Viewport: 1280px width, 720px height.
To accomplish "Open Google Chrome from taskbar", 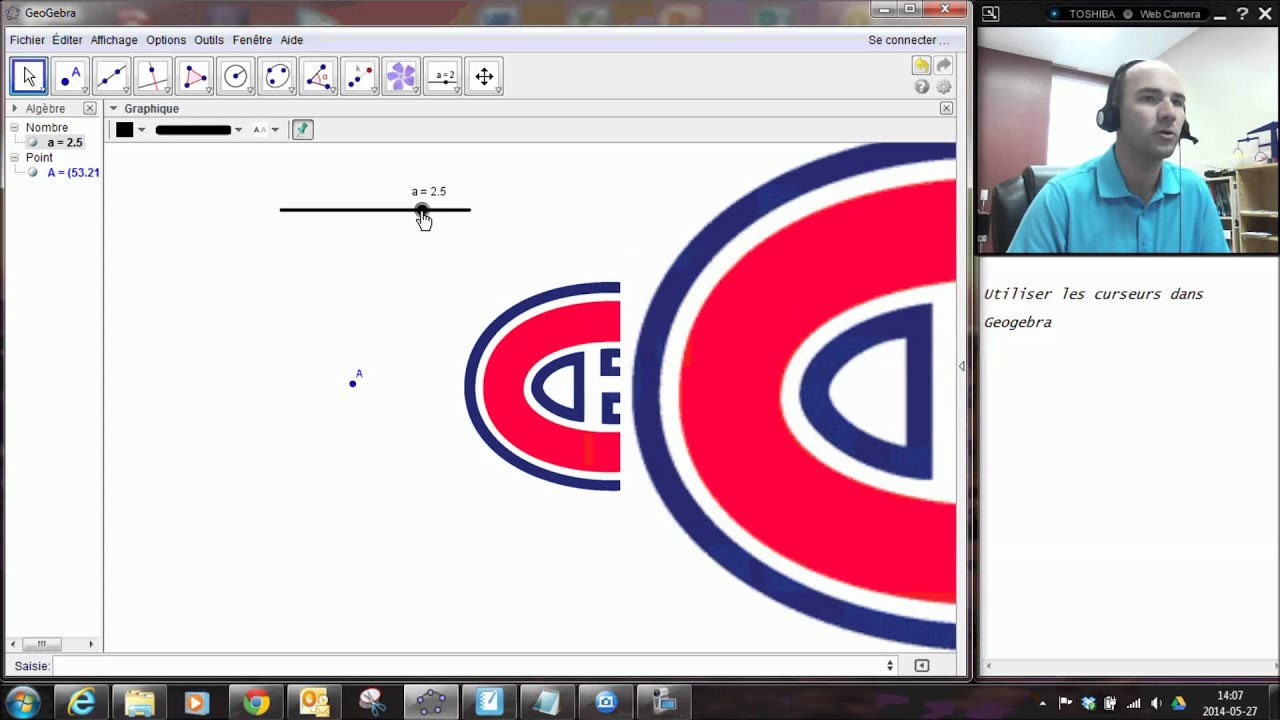I will 255,702.
